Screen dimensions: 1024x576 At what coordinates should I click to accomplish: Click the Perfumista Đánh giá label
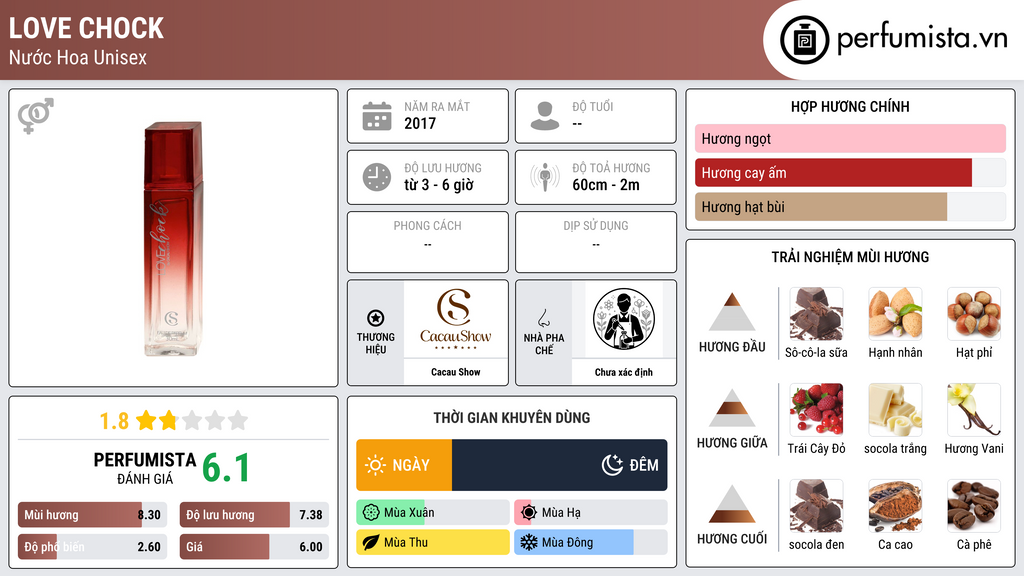pyautogui.click(x=145, y=468)
